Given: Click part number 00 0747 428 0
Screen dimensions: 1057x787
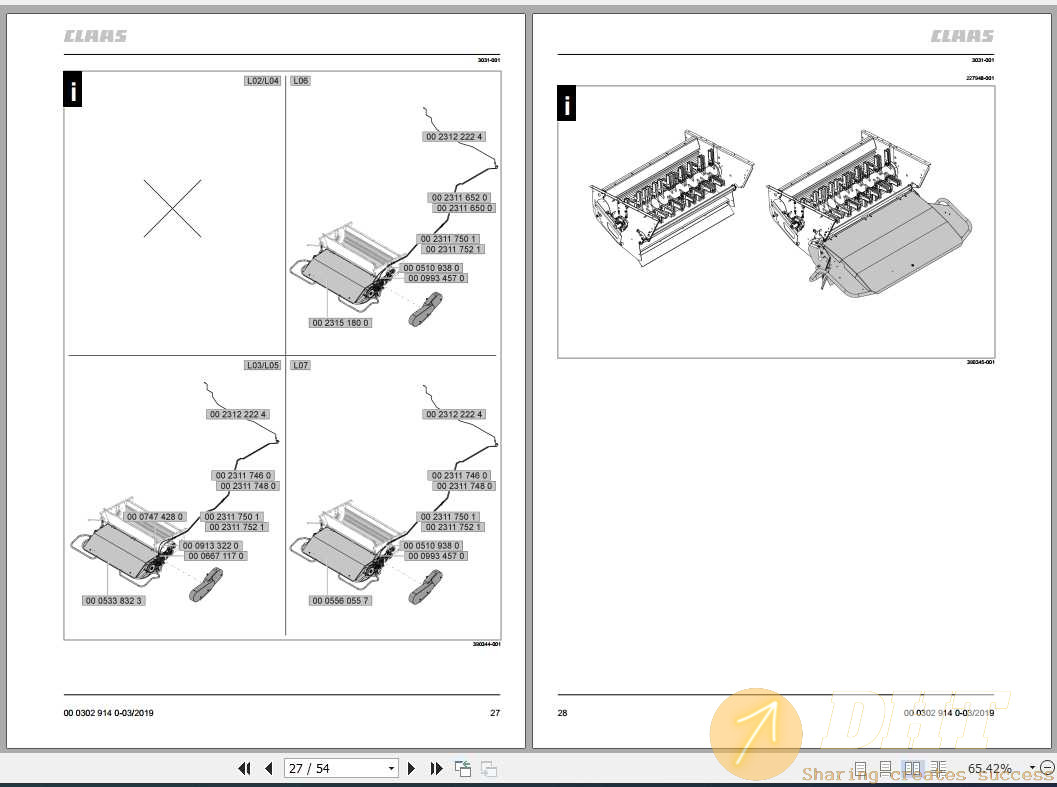Looking at the screenshot, I should point(155,517).
